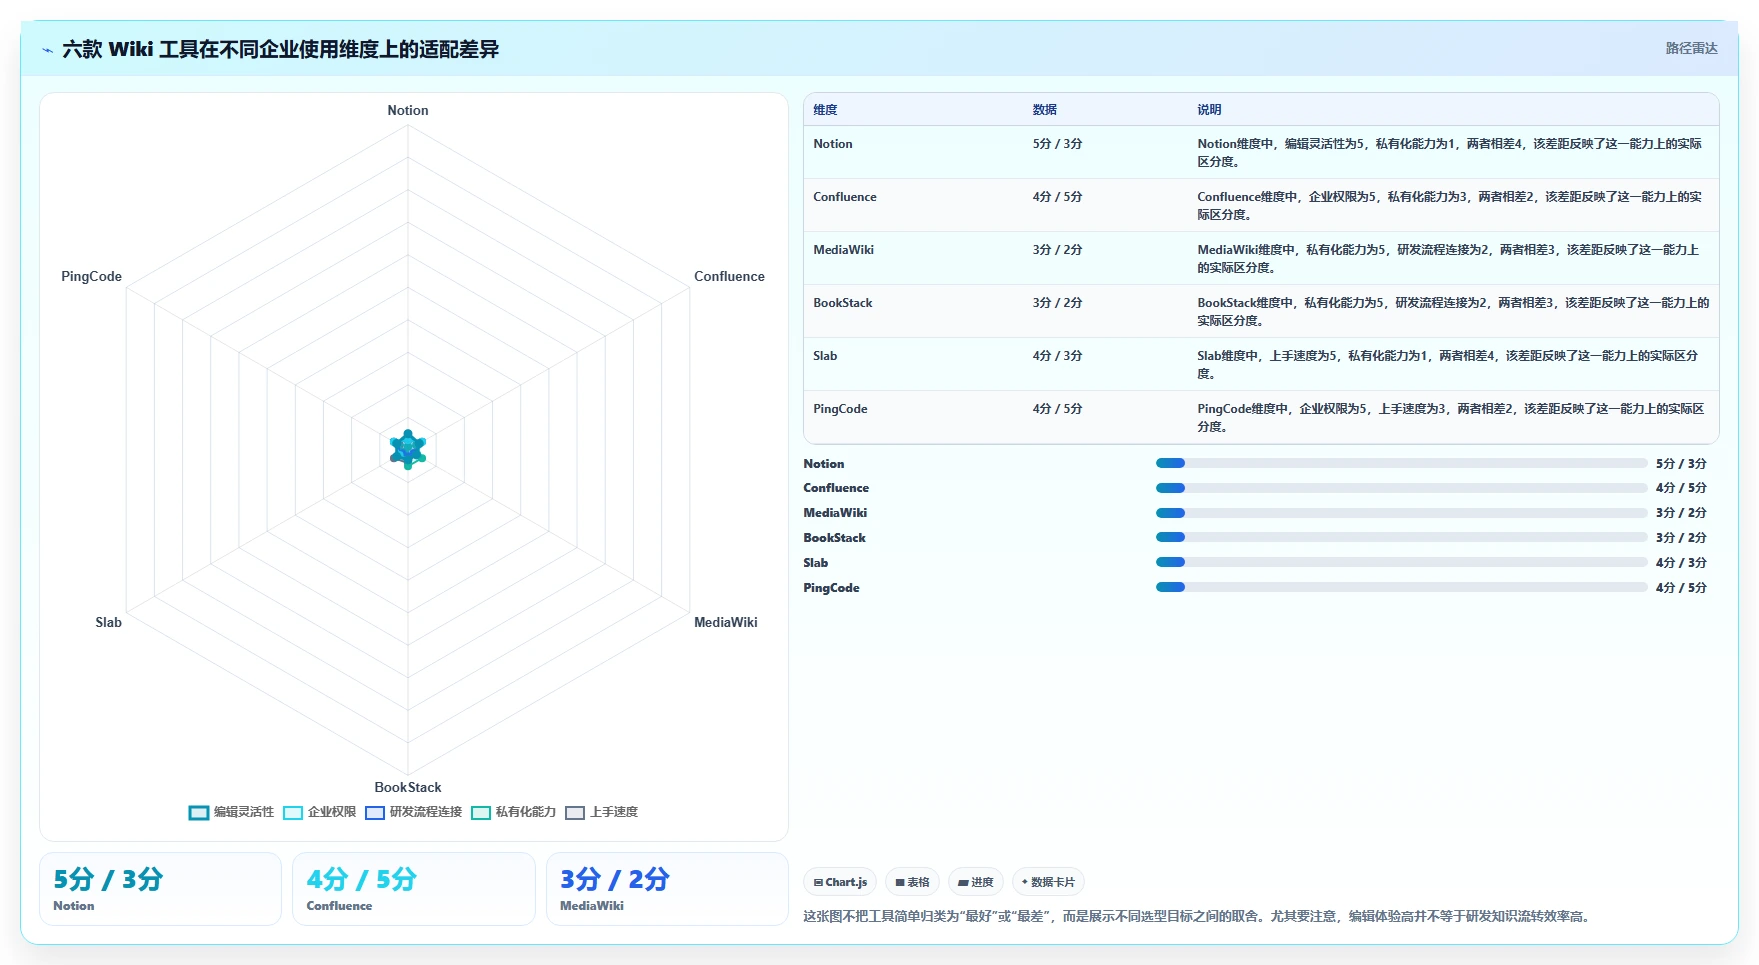Toggle the 私有化能力 legend entry
This screenshot has height=965, width=1759.
point(513,812)
